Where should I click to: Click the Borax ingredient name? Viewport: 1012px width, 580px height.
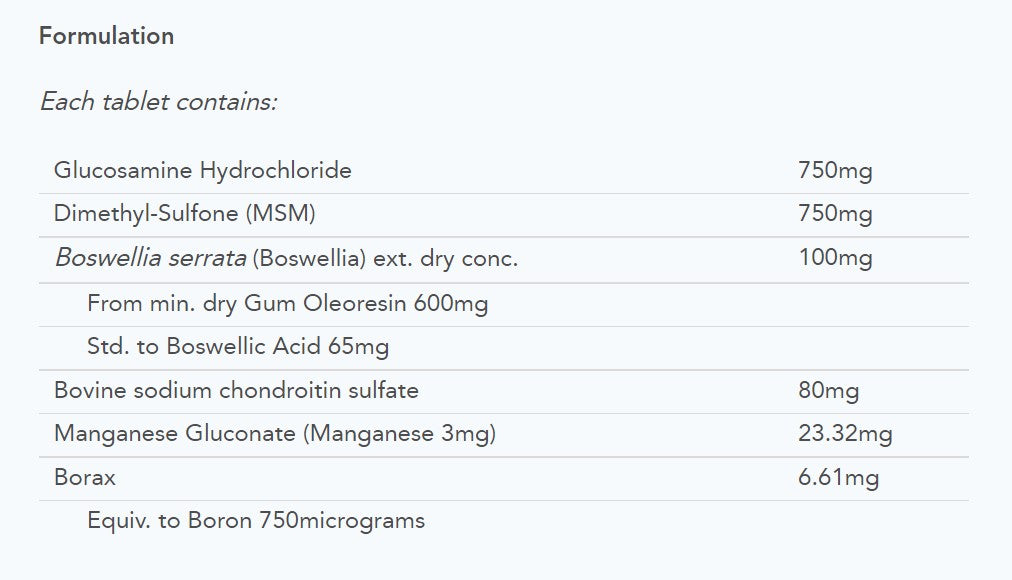(x=85, y=478)
